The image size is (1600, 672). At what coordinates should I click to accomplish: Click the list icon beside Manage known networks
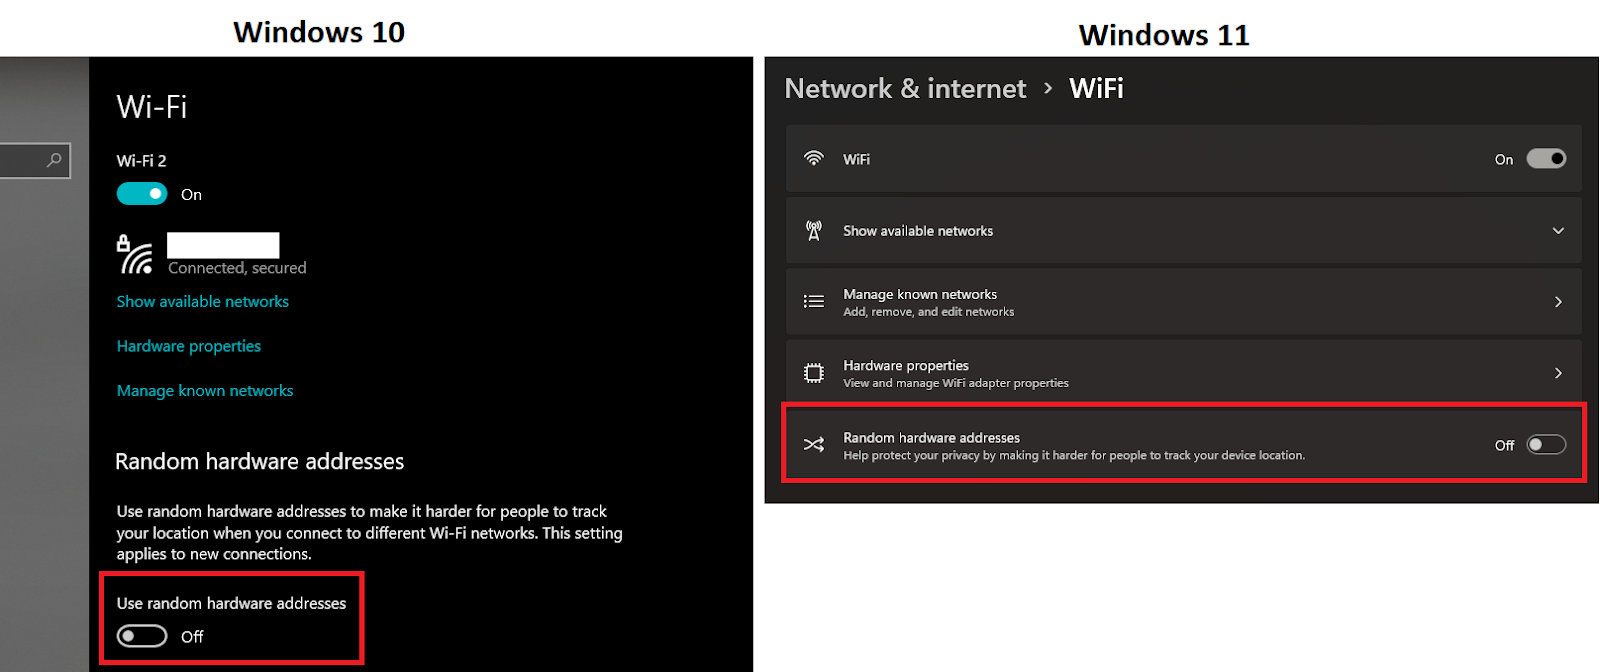point(814,301)
